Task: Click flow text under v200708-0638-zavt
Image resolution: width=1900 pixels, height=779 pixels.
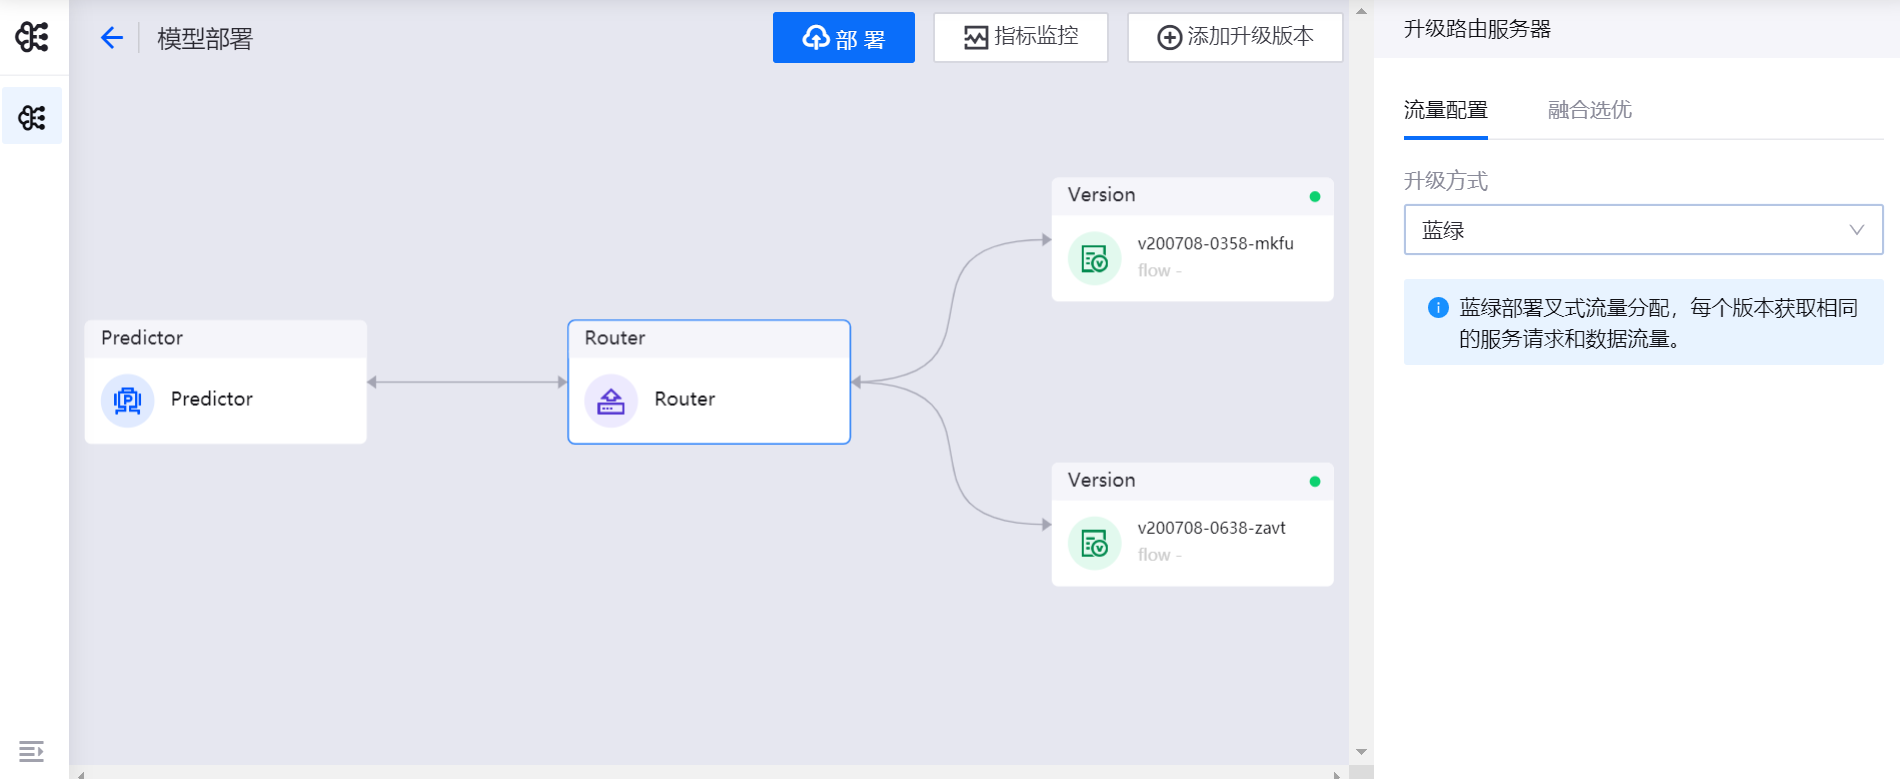Action: coord(1159,555)
